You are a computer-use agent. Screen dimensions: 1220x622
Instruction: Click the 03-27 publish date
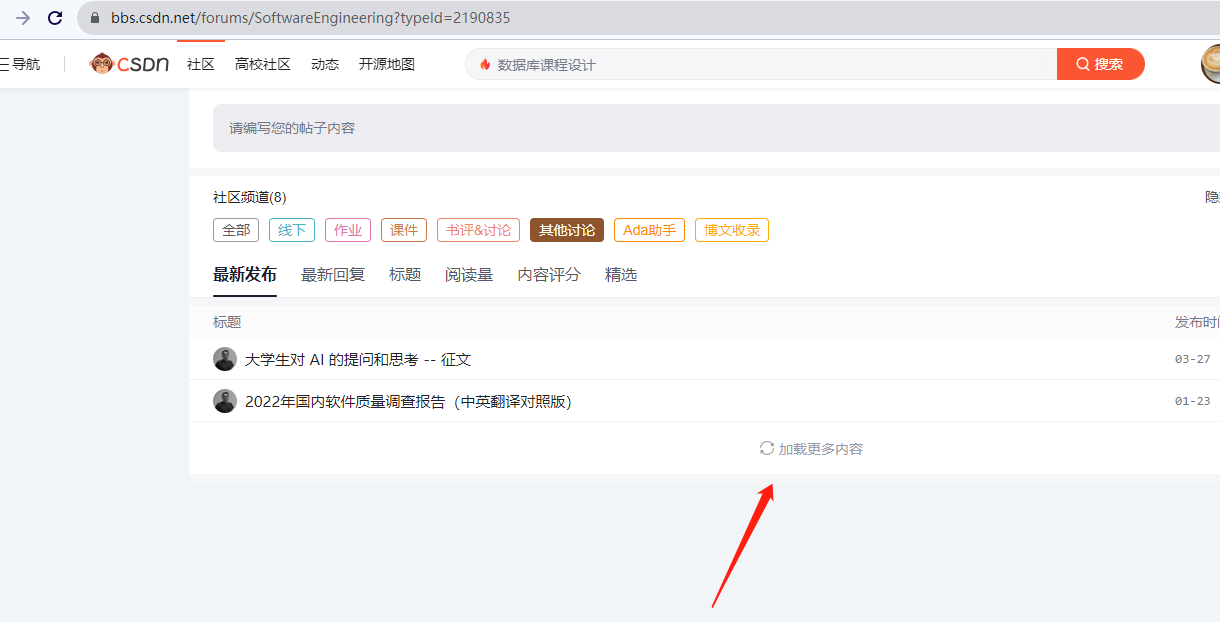[x=1192, y=359]
